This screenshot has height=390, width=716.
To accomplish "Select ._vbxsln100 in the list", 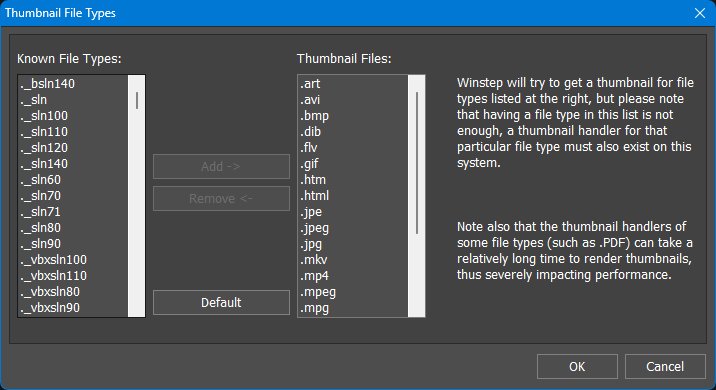I will 73,259.
